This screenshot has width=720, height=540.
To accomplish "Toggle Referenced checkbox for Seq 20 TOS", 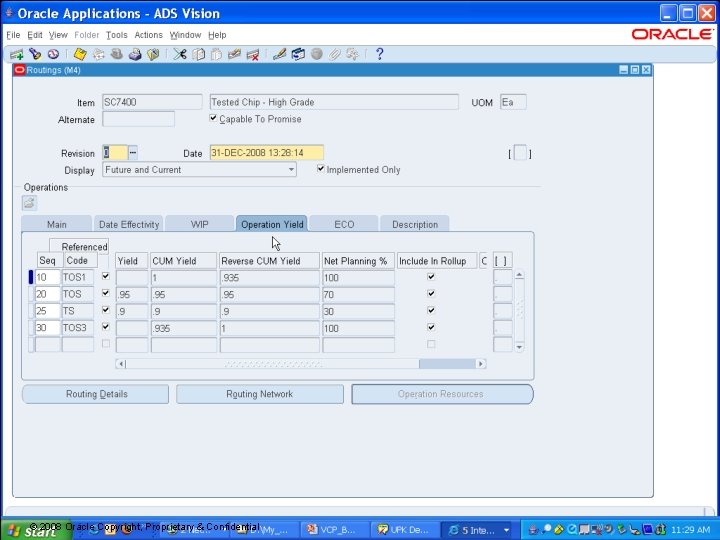I will pyautogui.click(x=106, y=293).
